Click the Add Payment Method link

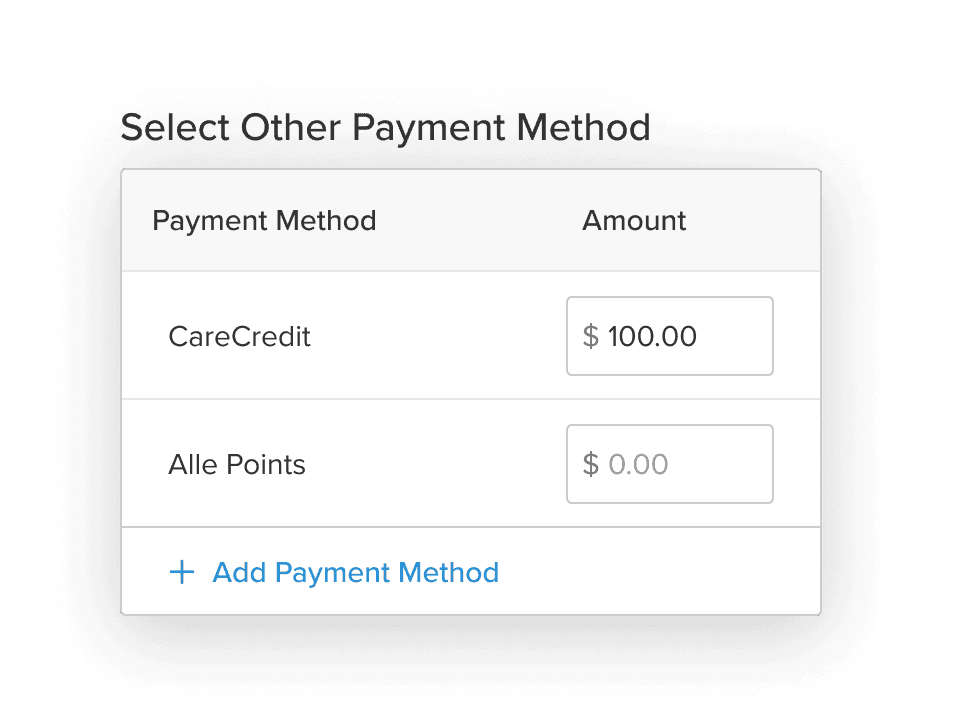(355, 572)
